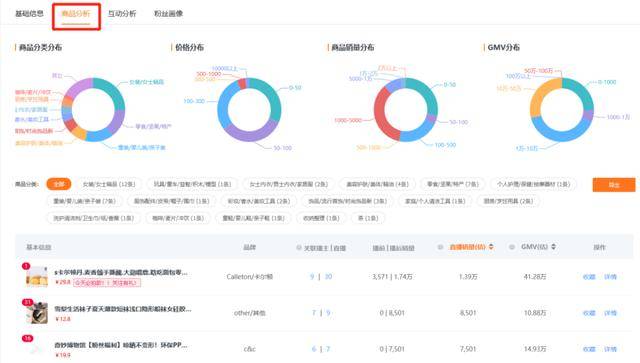640x363 pixels.
Task: Click related streamer count 9 in first row
Action: click(x=312, y=276)
